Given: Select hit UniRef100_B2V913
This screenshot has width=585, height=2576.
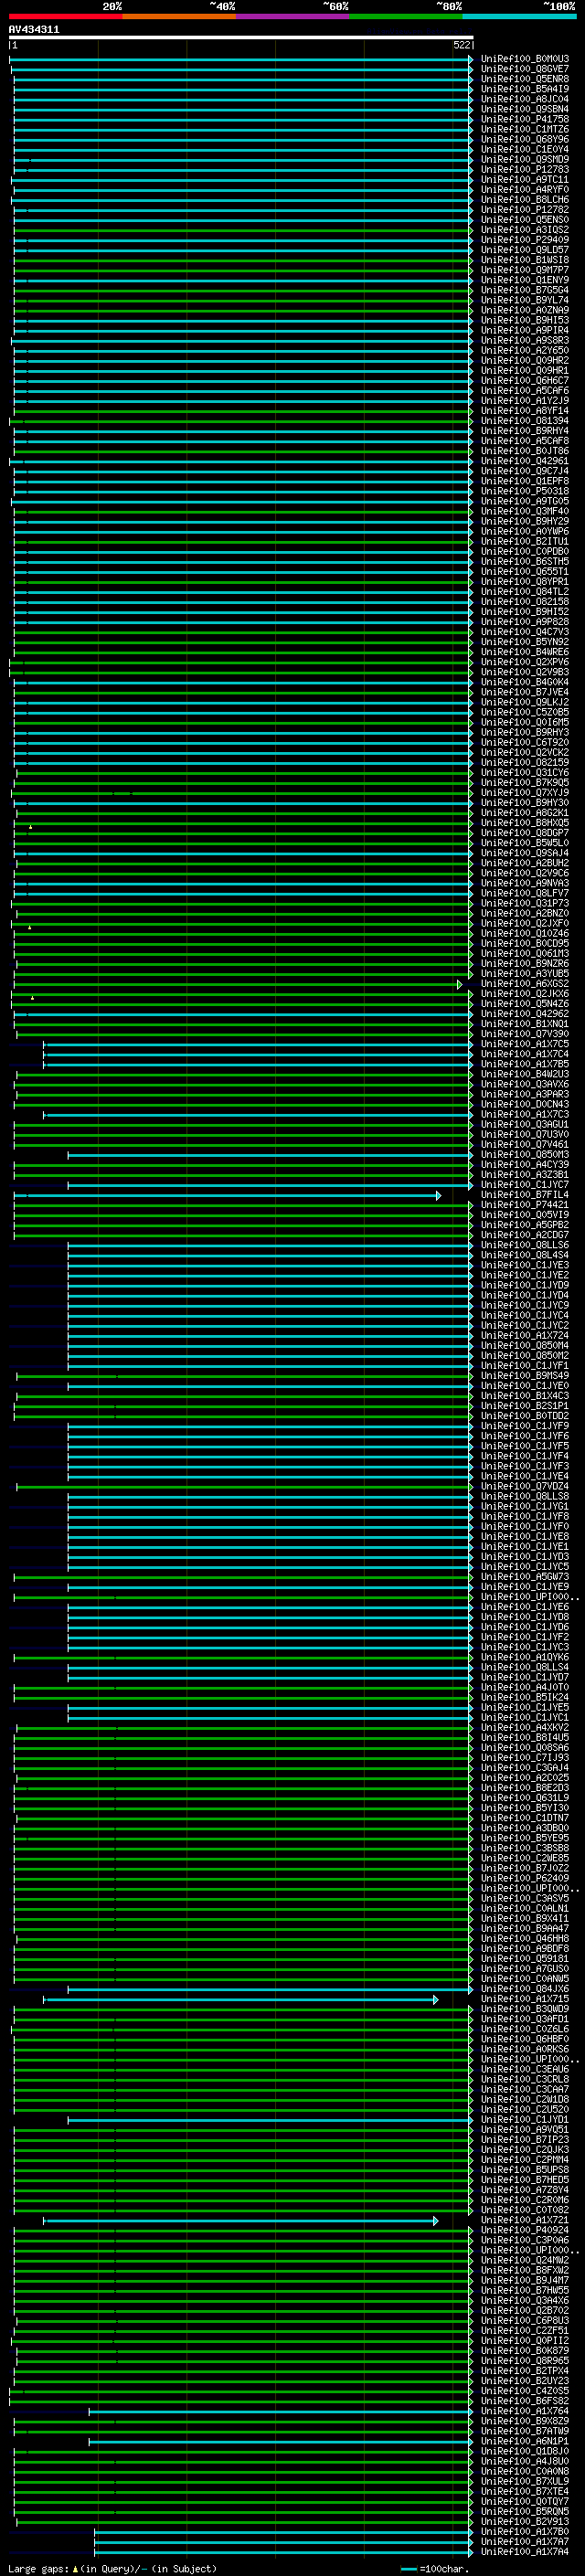Looking at the screenshot, I should click(524, 2522).
